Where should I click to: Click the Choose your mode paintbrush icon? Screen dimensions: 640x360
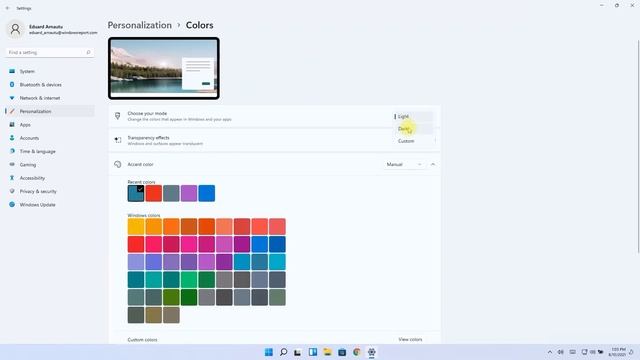click(118, 116)
